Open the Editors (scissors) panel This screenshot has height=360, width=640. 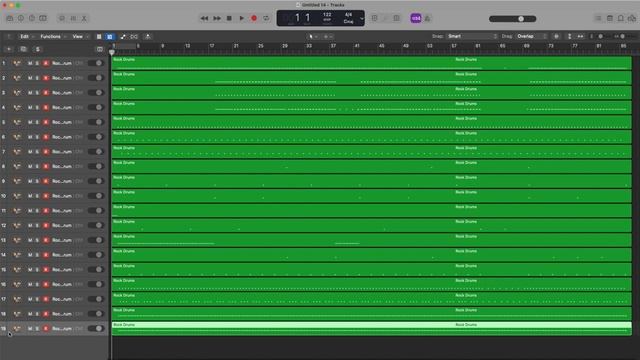[84, 18]
